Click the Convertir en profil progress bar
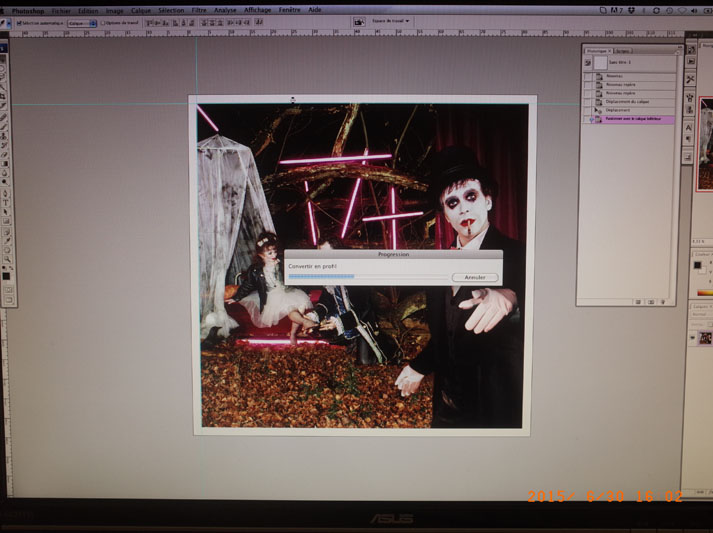Screen dimensions: 713x533 tap(368, 276)
